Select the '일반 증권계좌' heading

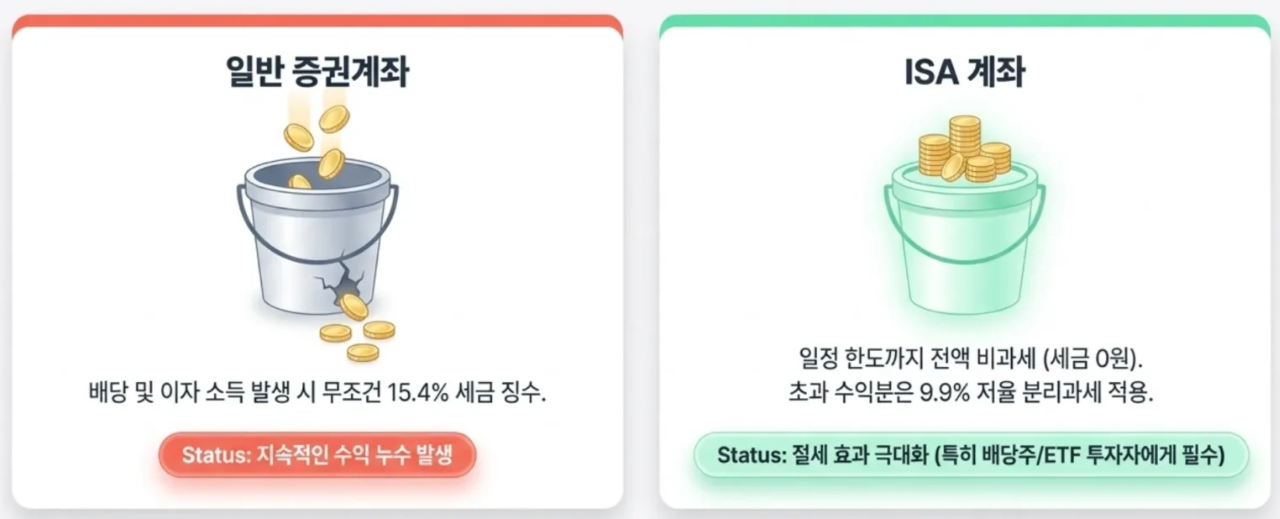pos(316,72)
